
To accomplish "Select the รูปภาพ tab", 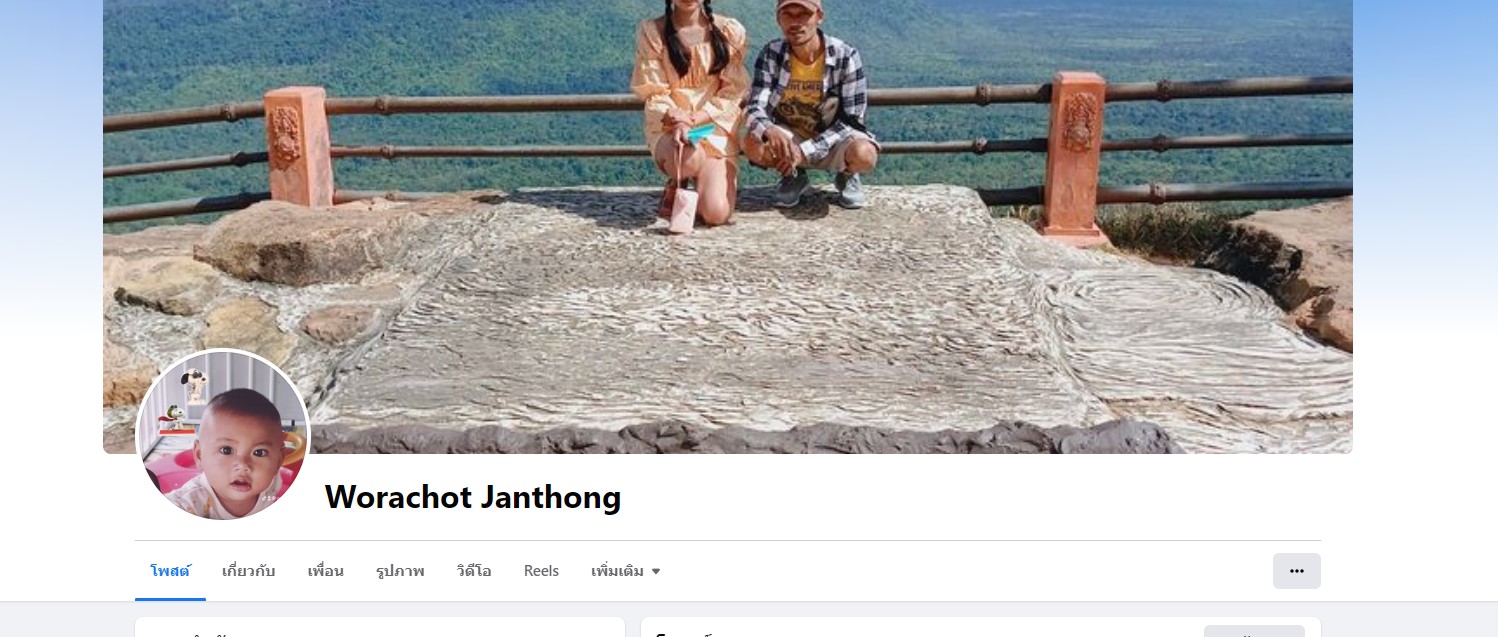I will 400,571.
